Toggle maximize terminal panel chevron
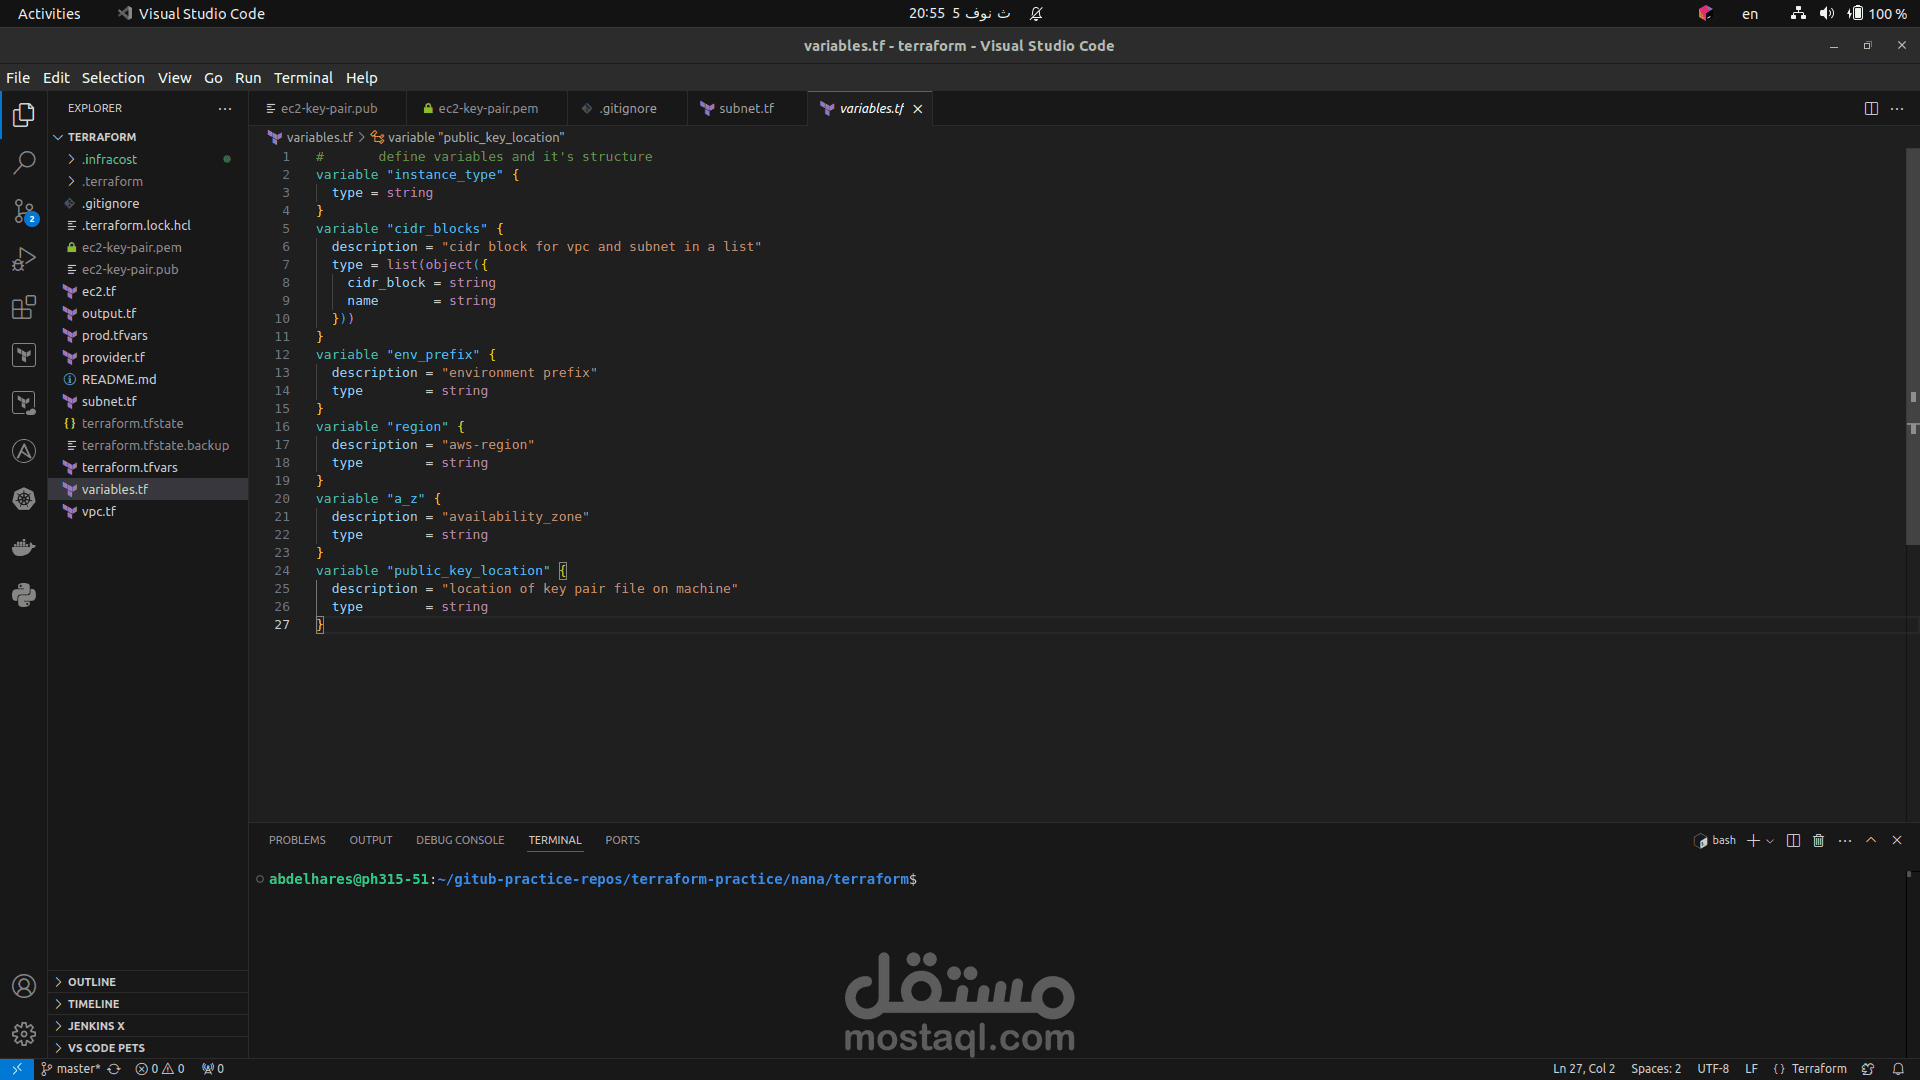Screen dimensions: 1920x1080 pos(1871,841)
